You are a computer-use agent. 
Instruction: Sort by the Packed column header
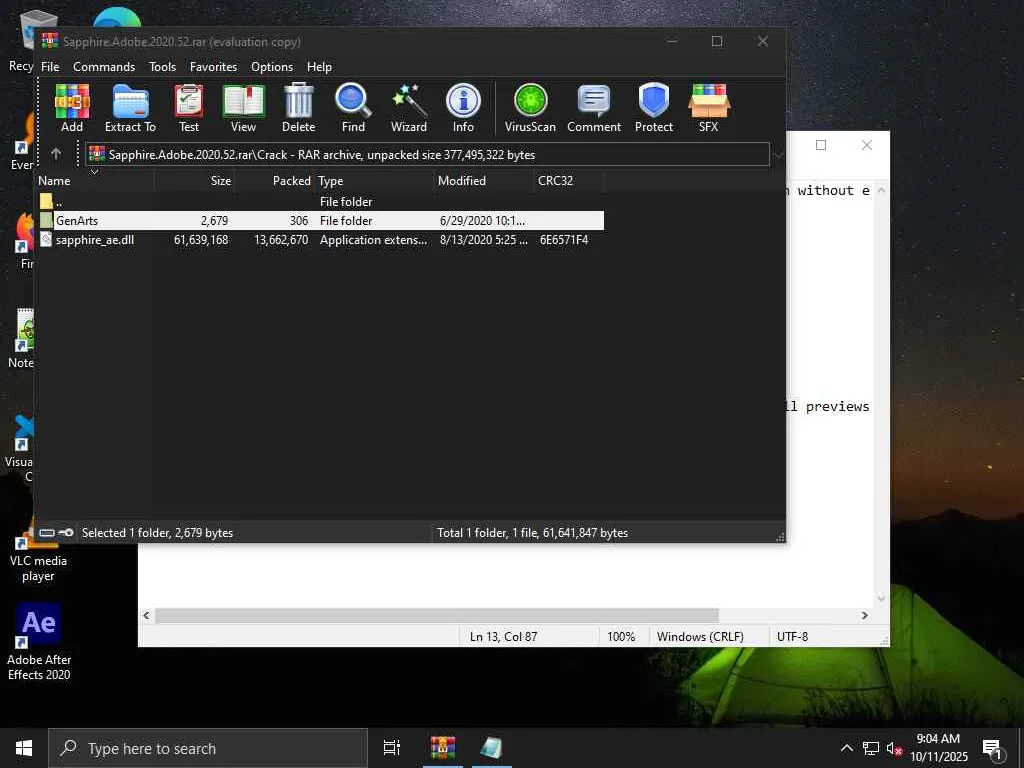click(274, 181)
